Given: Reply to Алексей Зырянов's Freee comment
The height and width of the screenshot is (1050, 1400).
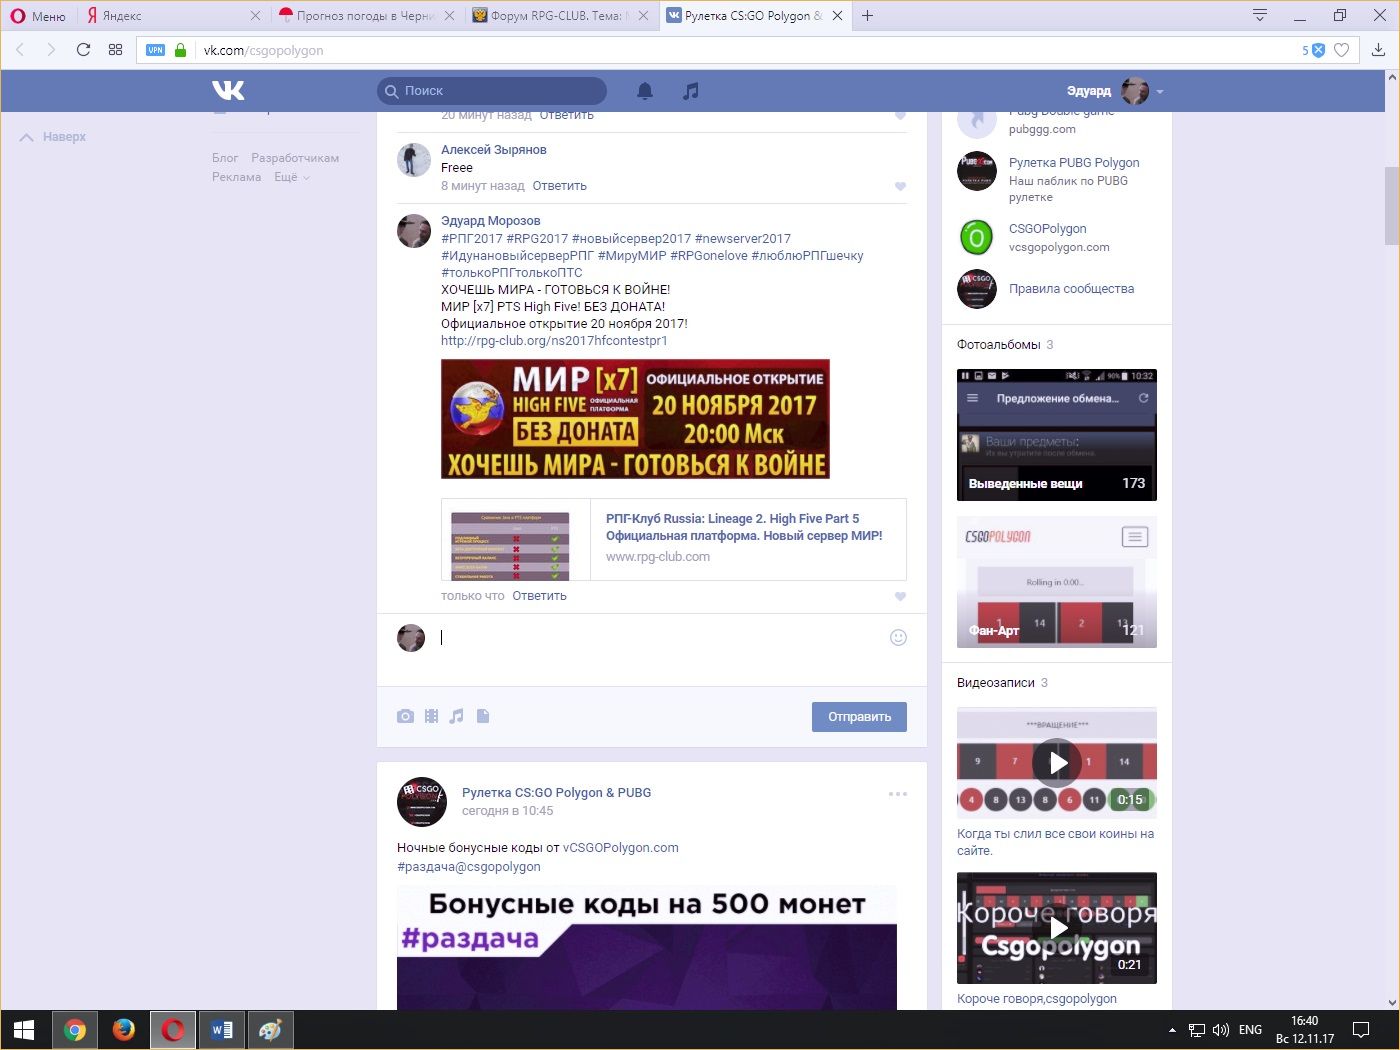Looking at the screenshot, I should [x=559, y=186].
